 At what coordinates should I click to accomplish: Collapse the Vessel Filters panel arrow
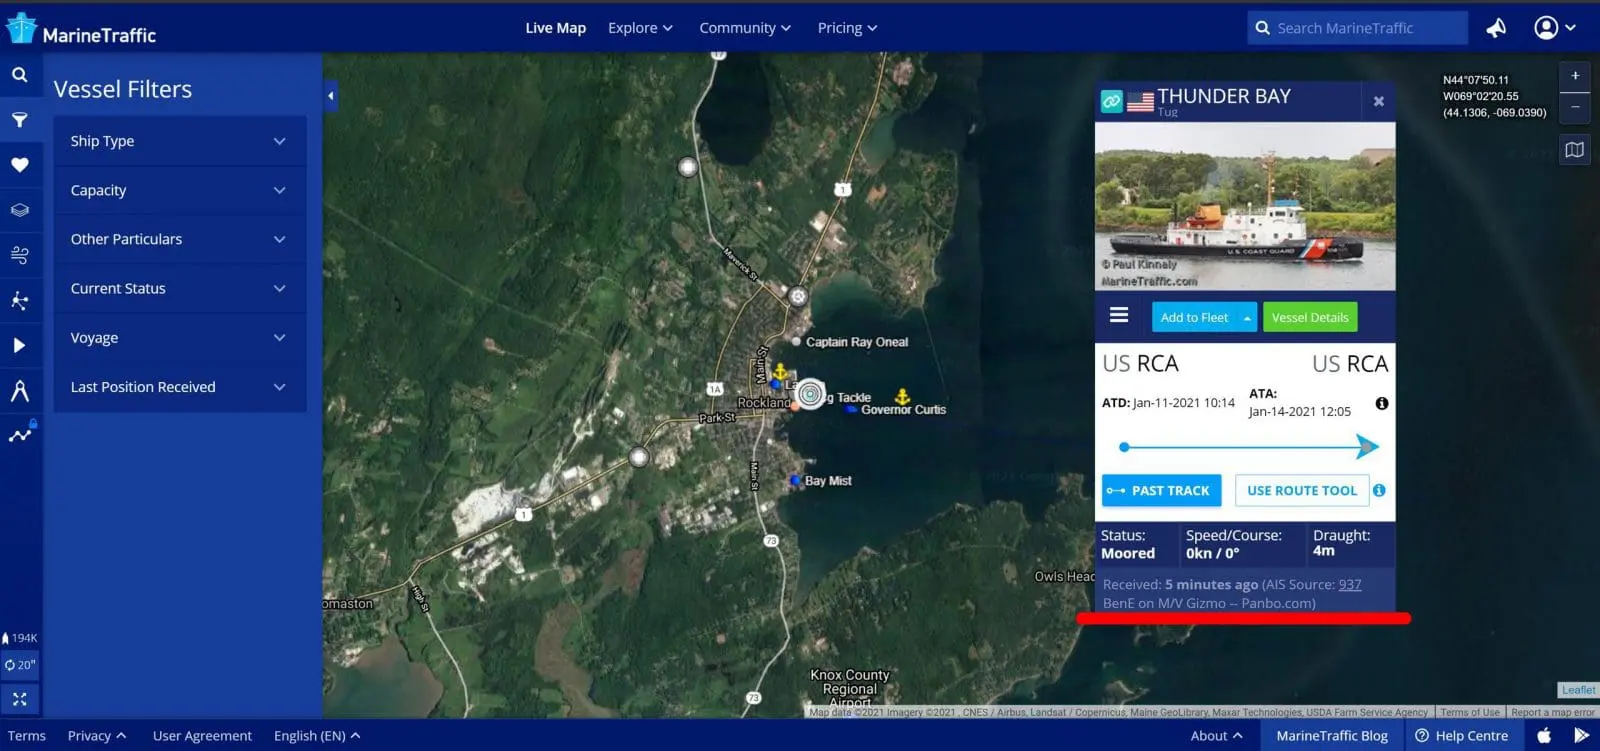pyautogui.click(x=331, y=96)
